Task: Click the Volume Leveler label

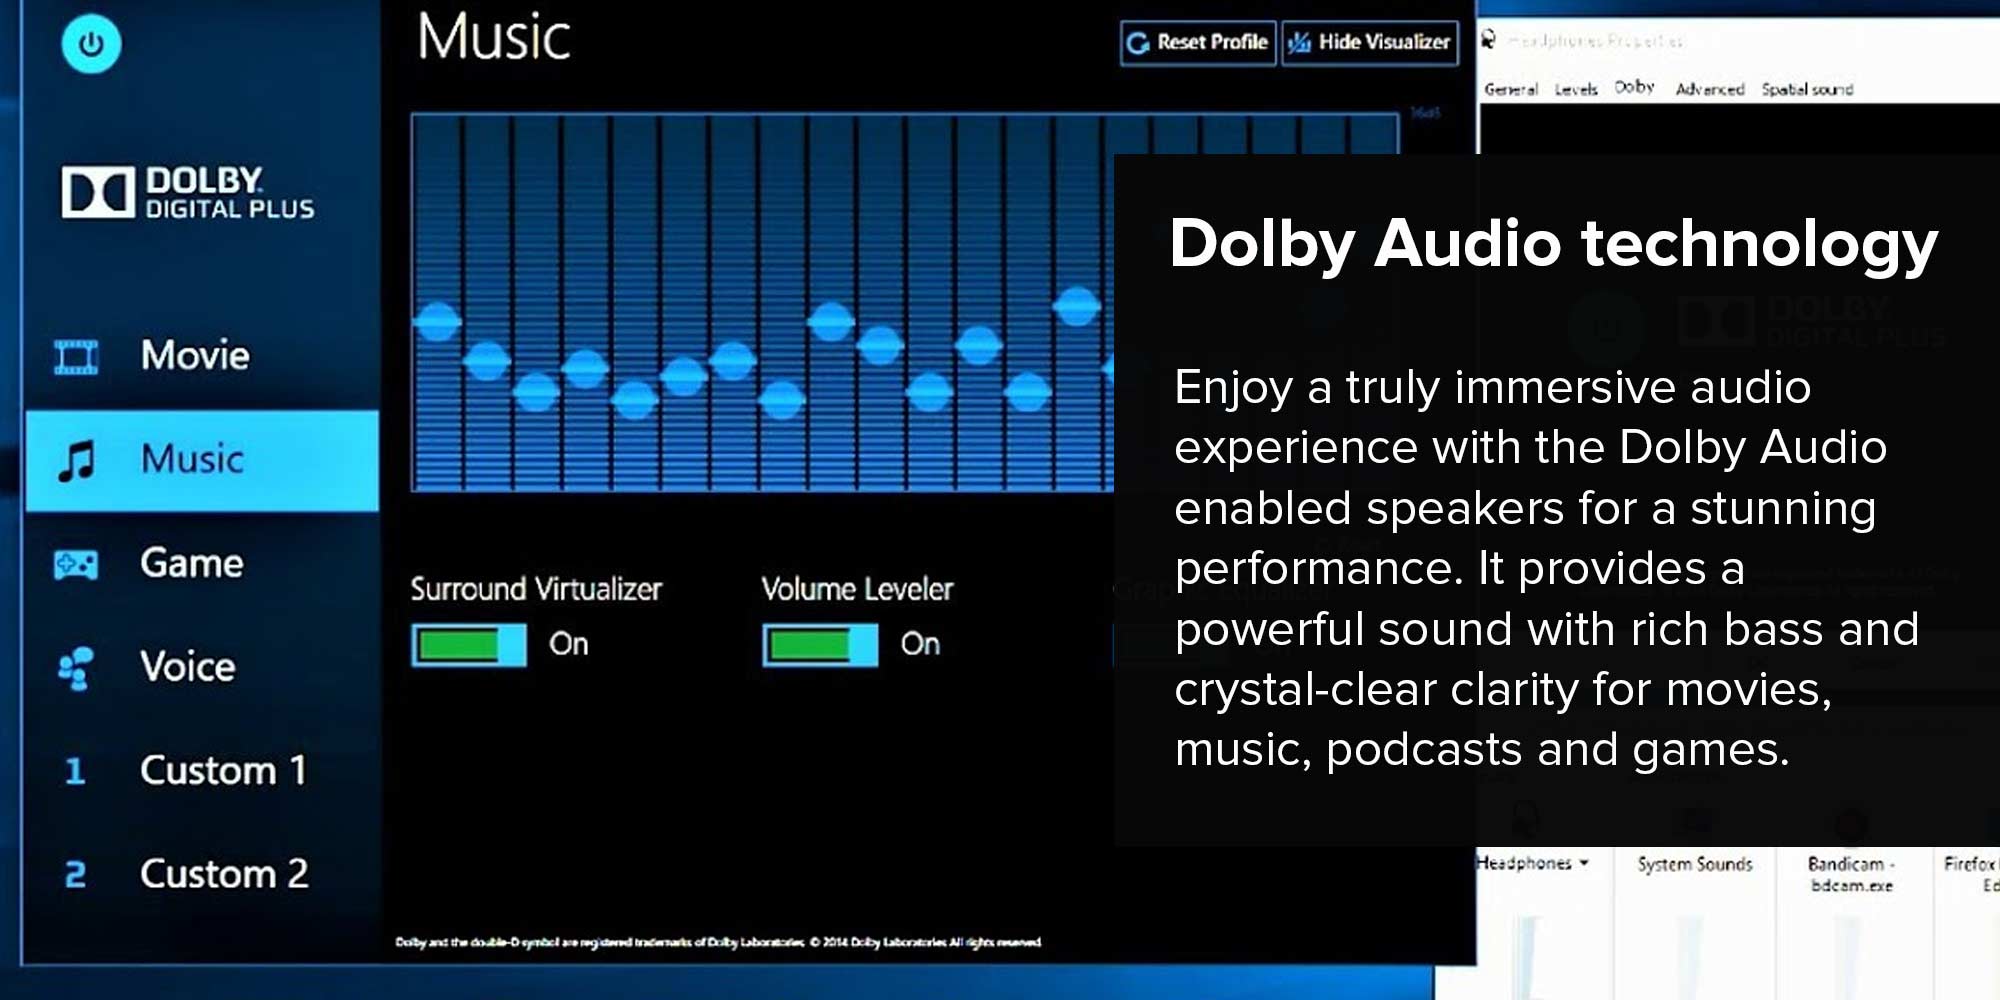Action: tap(857, 588)
